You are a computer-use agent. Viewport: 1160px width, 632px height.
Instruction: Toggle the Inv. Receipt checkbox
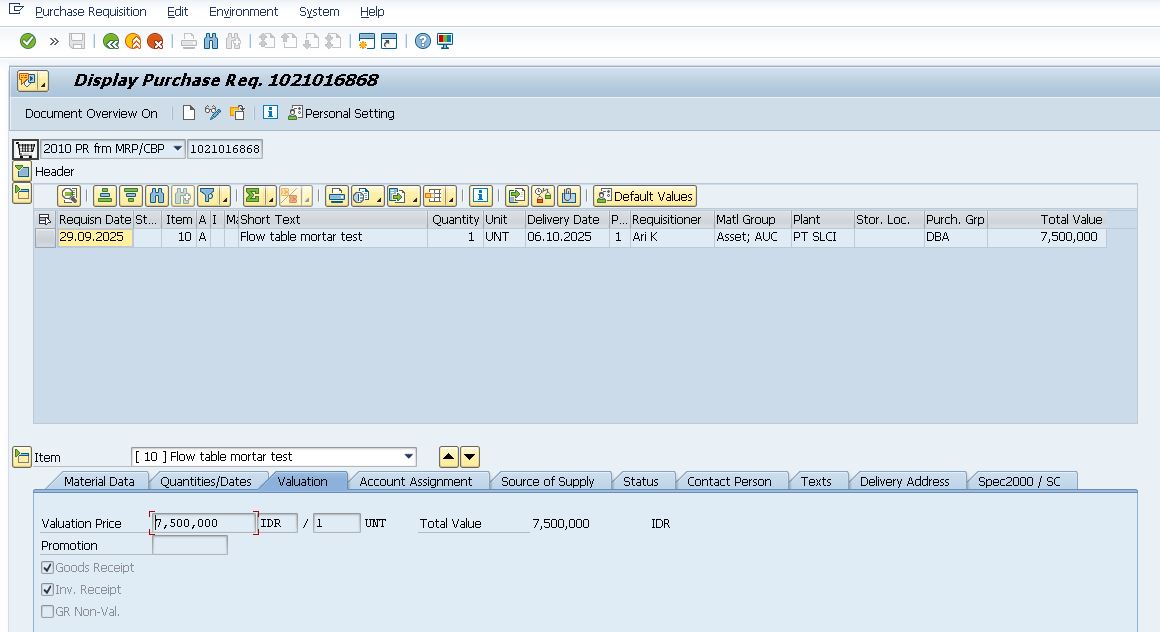click(48, 590)
